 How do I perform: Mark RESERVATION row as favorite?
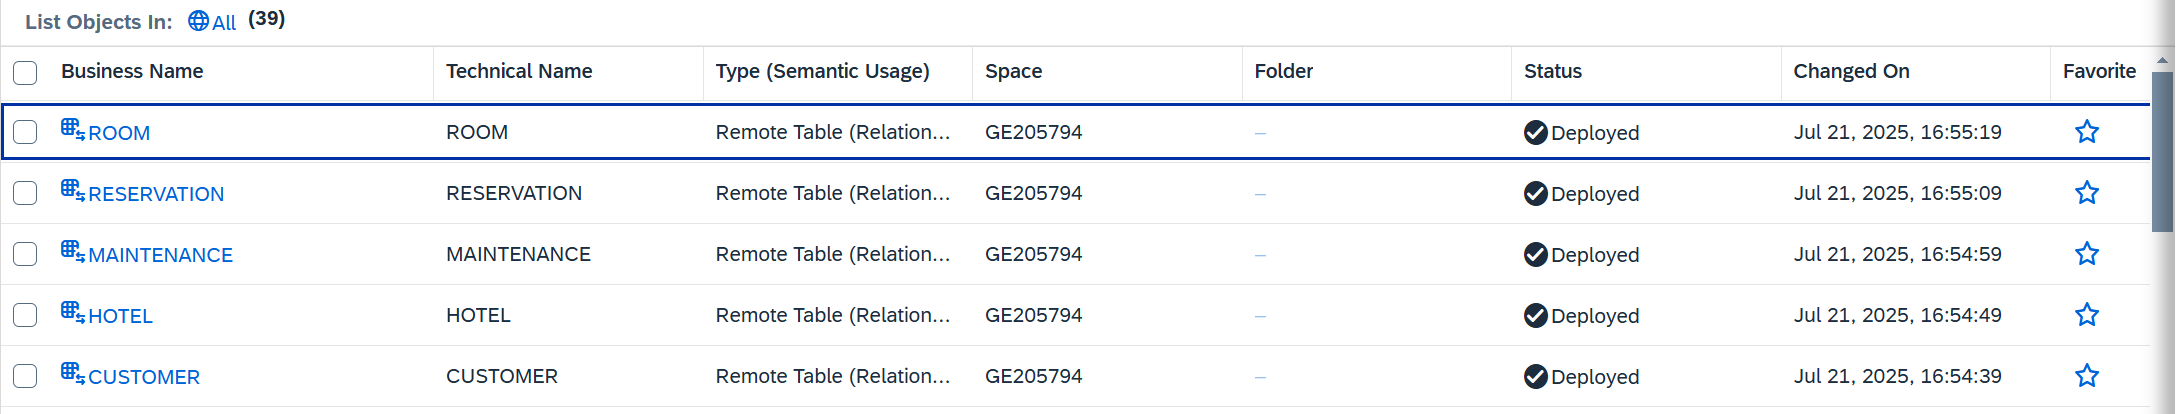(x=2086, y=193)
